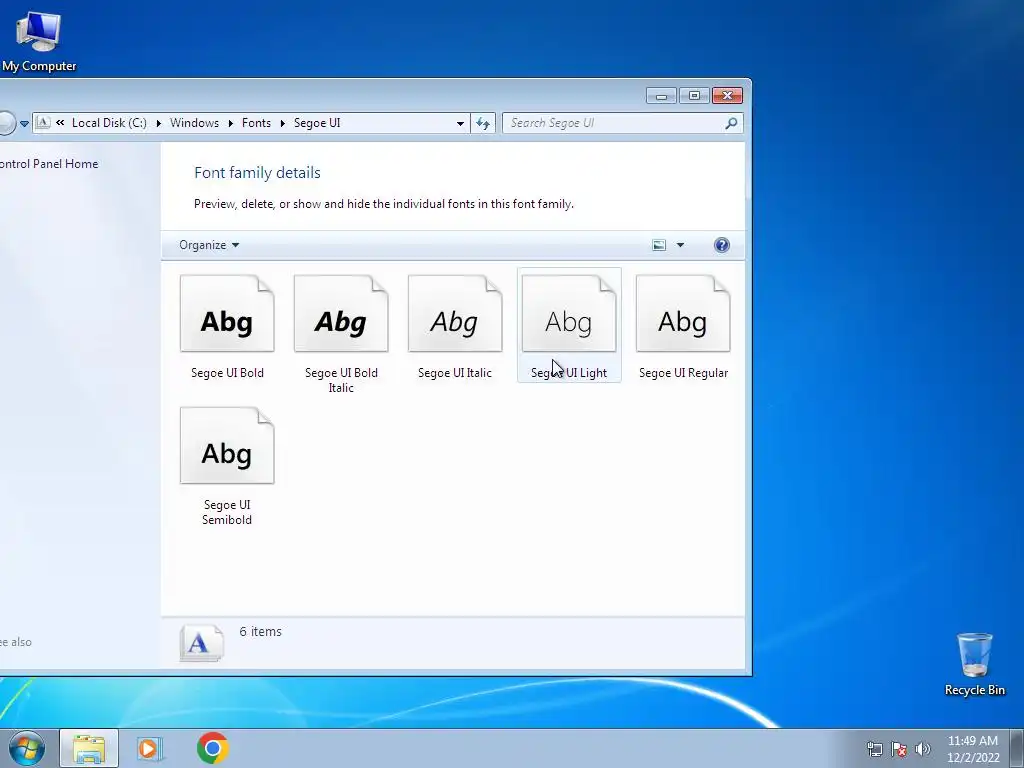Maximize the Fonts window
Viewport: 1024px width, 768px height.
[x=694, y=96]
